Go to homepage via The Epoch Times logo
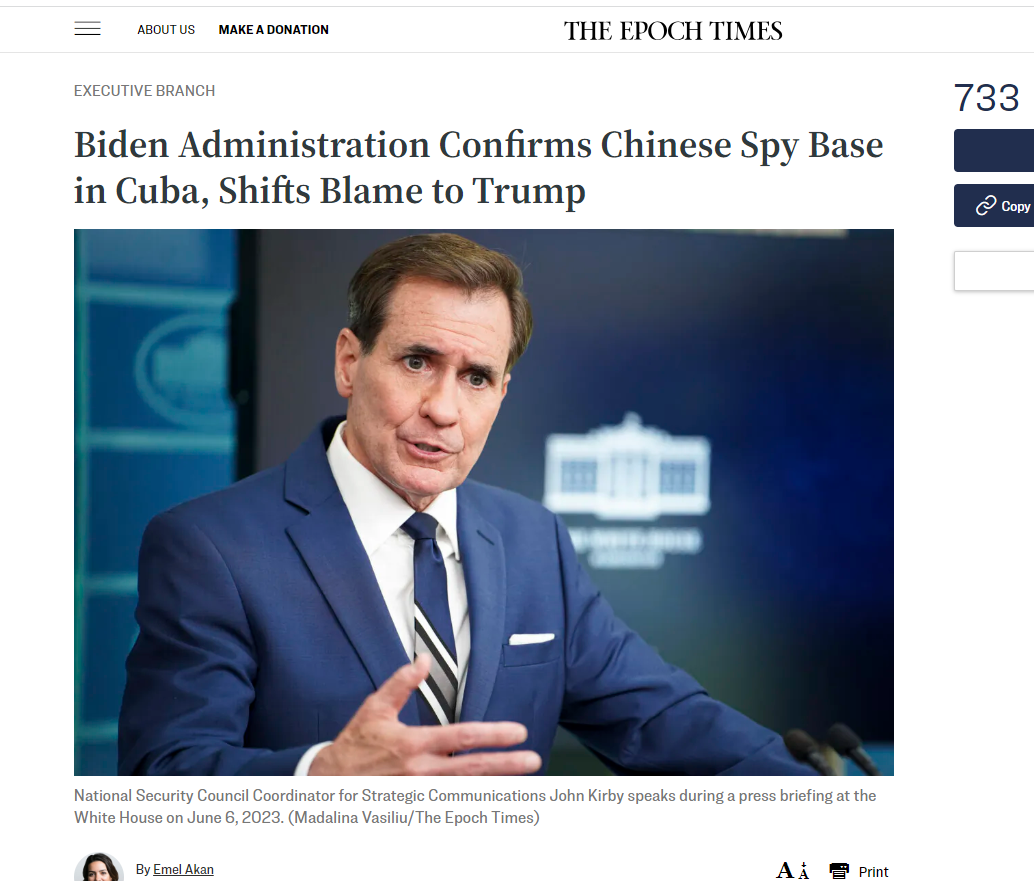The width and height of the screenshot is (1034, 881). click(673, 30)
